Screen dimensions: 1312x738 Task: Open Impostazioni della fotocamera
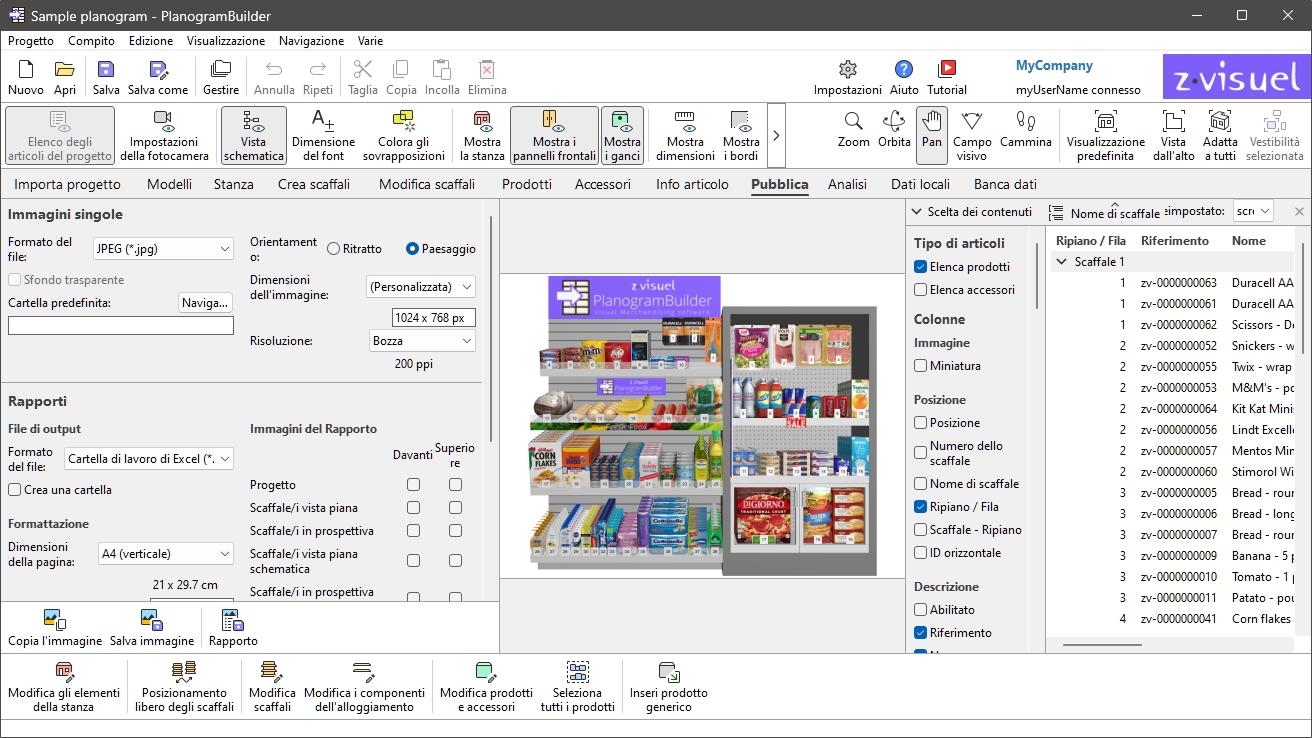point(164,135)
